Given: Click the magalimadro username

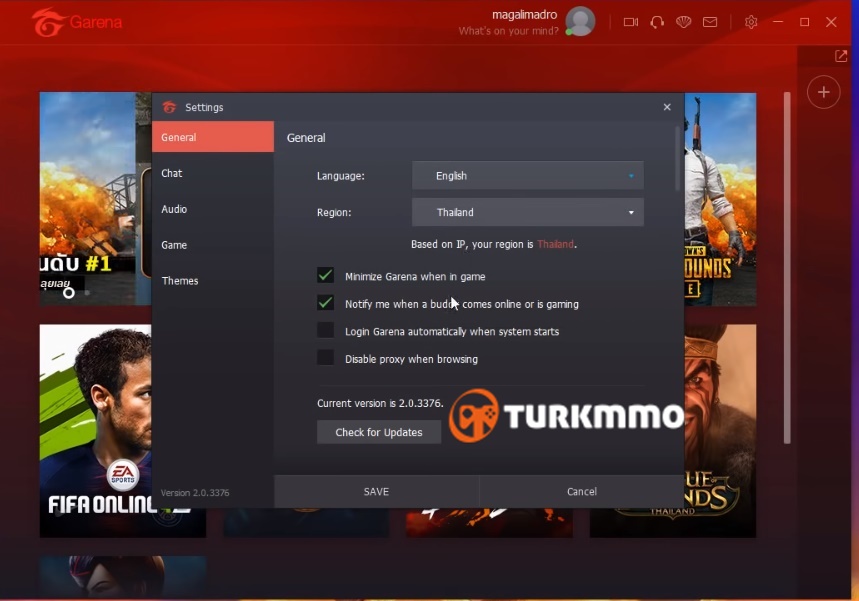Looking at the screenshot, I should coord(524,15).
